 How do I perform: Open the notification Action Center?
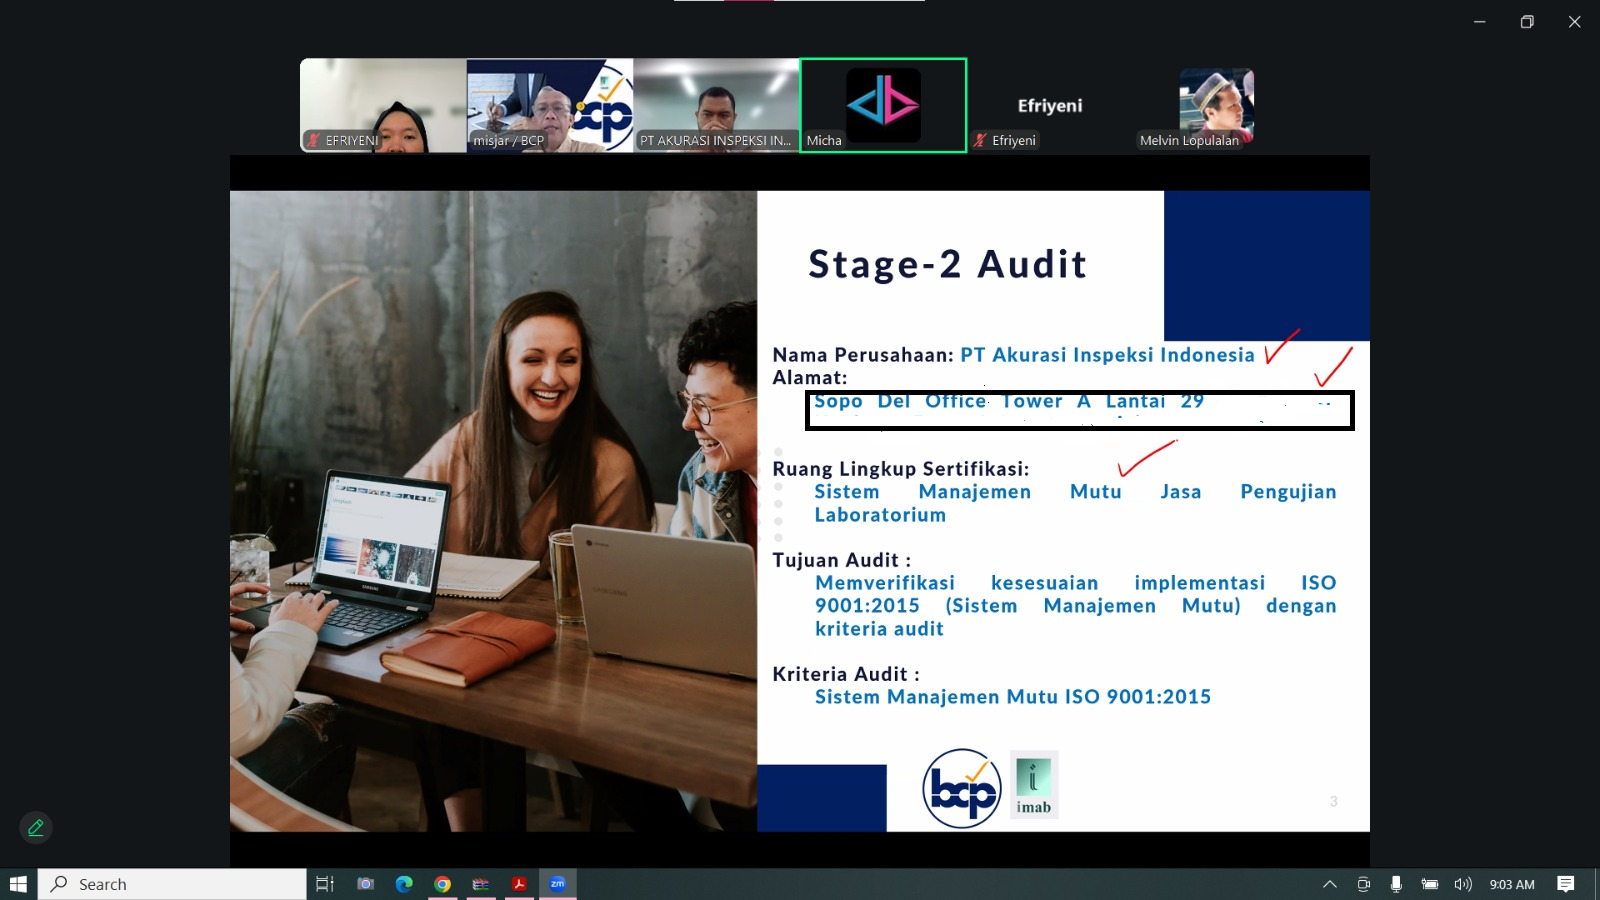[x=1566, y=884]
